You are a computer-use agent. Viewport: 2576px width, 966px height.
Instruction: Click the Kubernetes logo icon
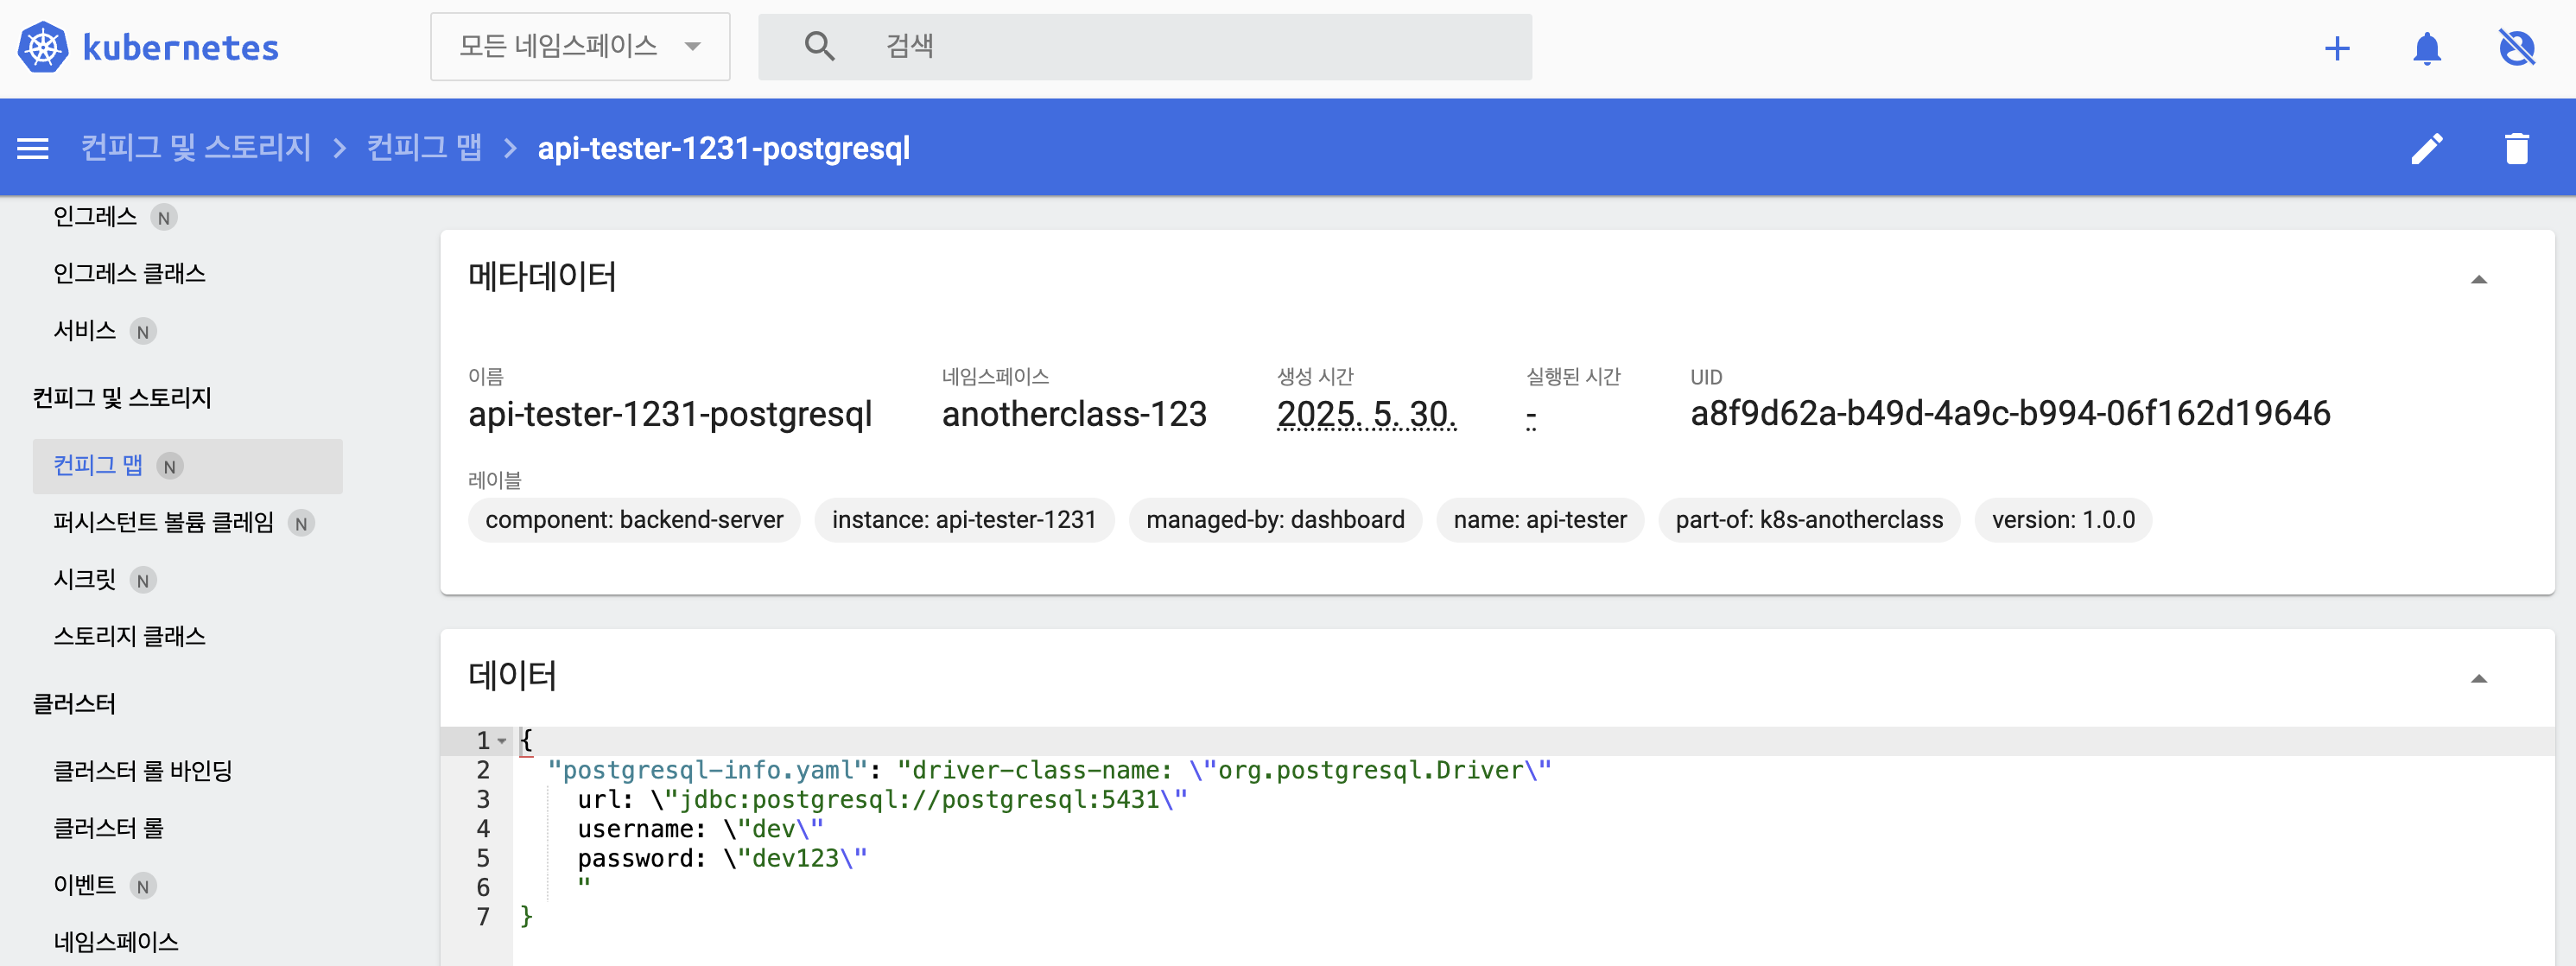click(43, 47)
